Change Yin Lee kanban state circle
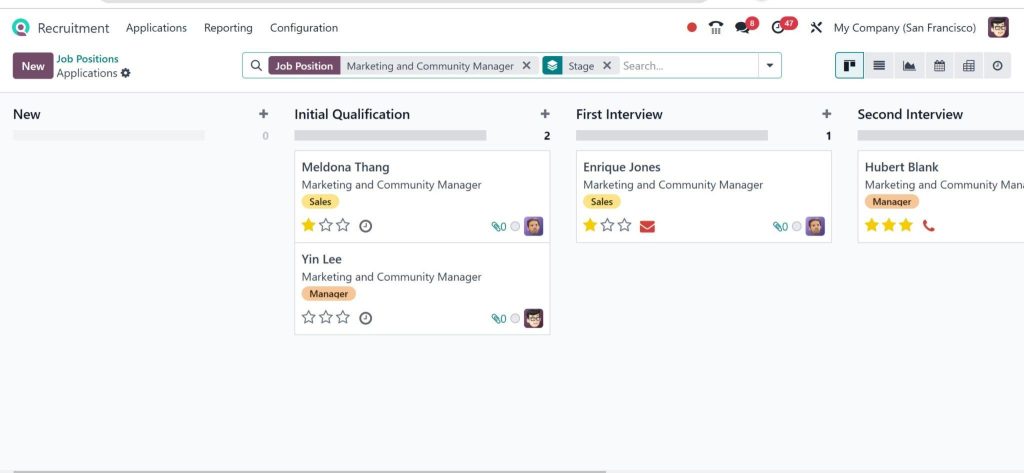 515,318
